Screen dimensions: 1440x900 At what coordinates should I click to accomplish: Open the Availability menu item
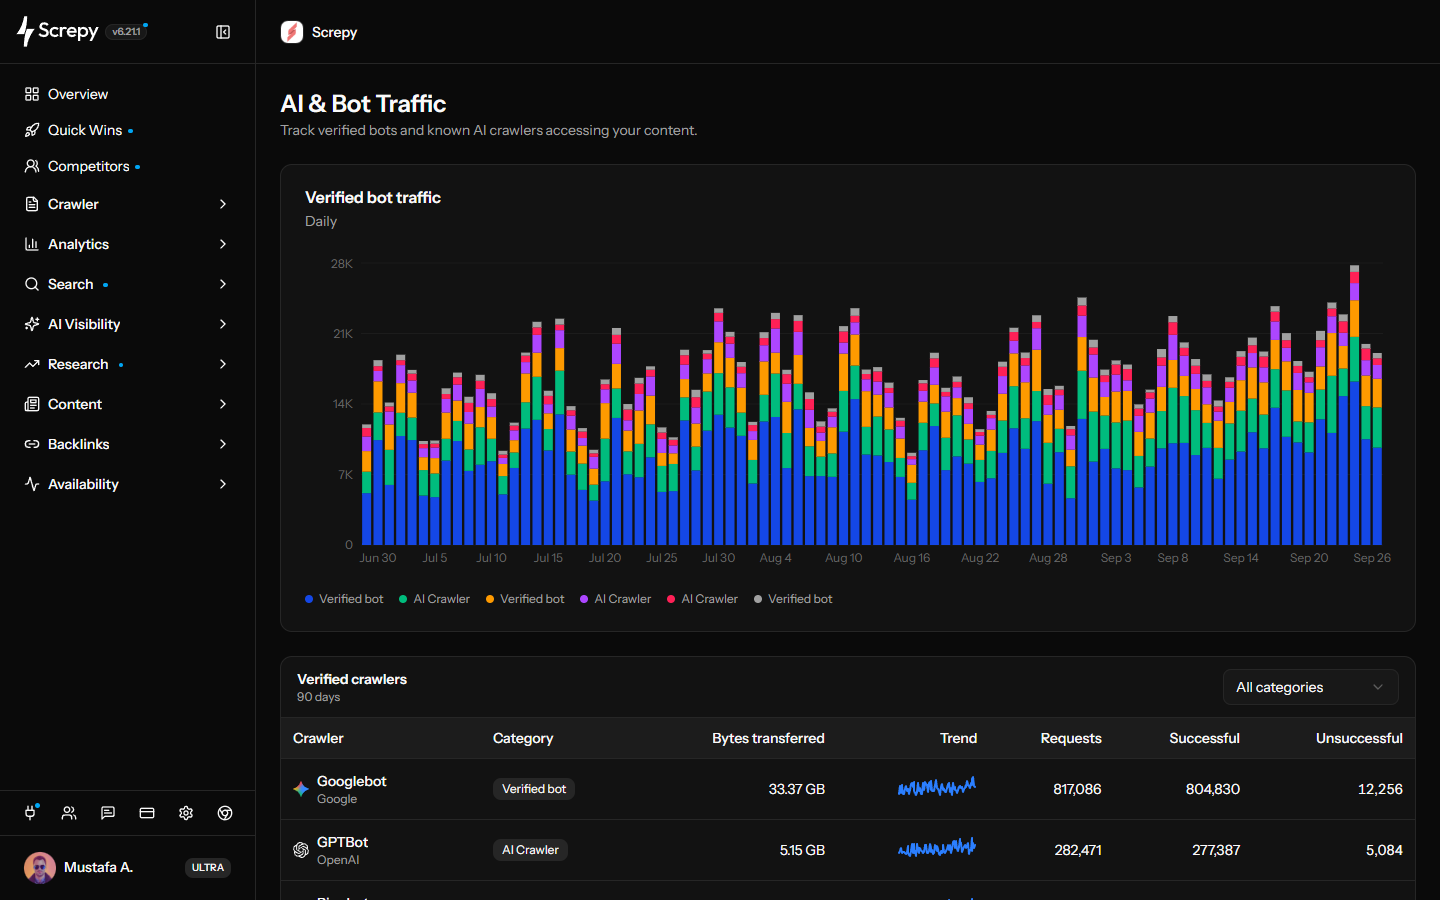coord(126,484)
